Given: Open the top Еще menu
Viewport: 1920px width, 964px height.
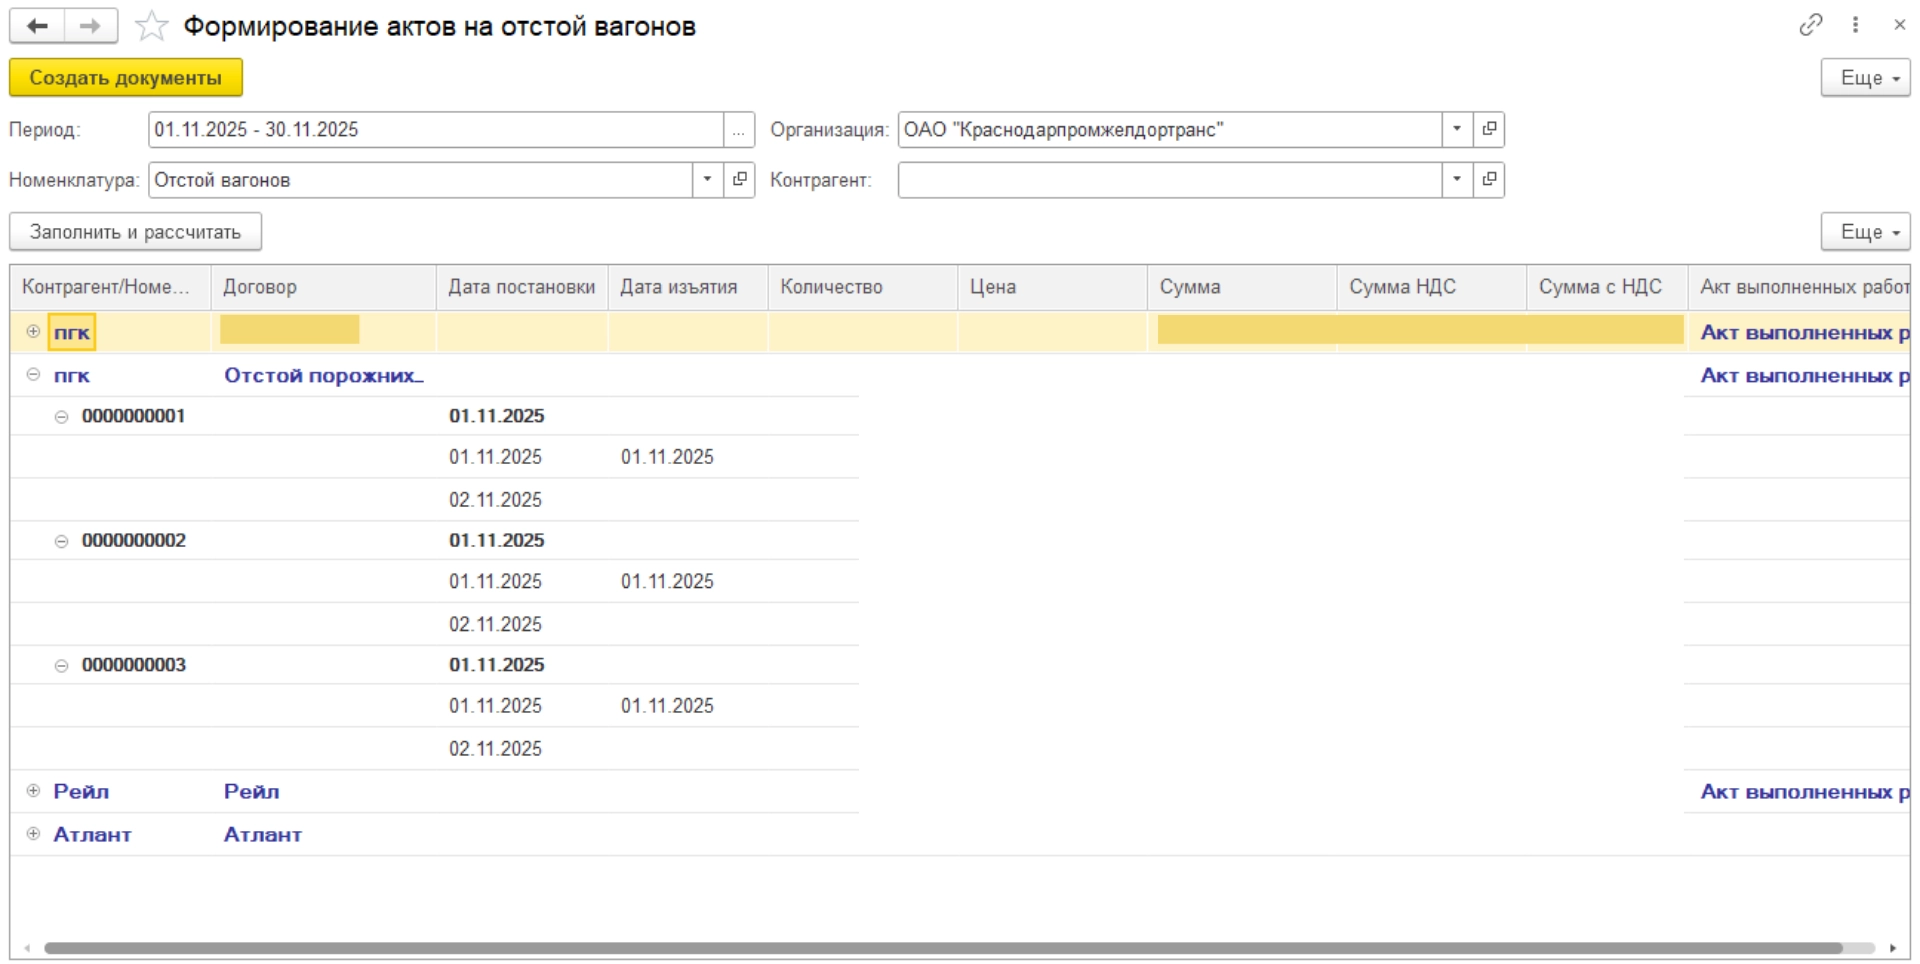Looking at the screenshot, I should [1865, 78].
